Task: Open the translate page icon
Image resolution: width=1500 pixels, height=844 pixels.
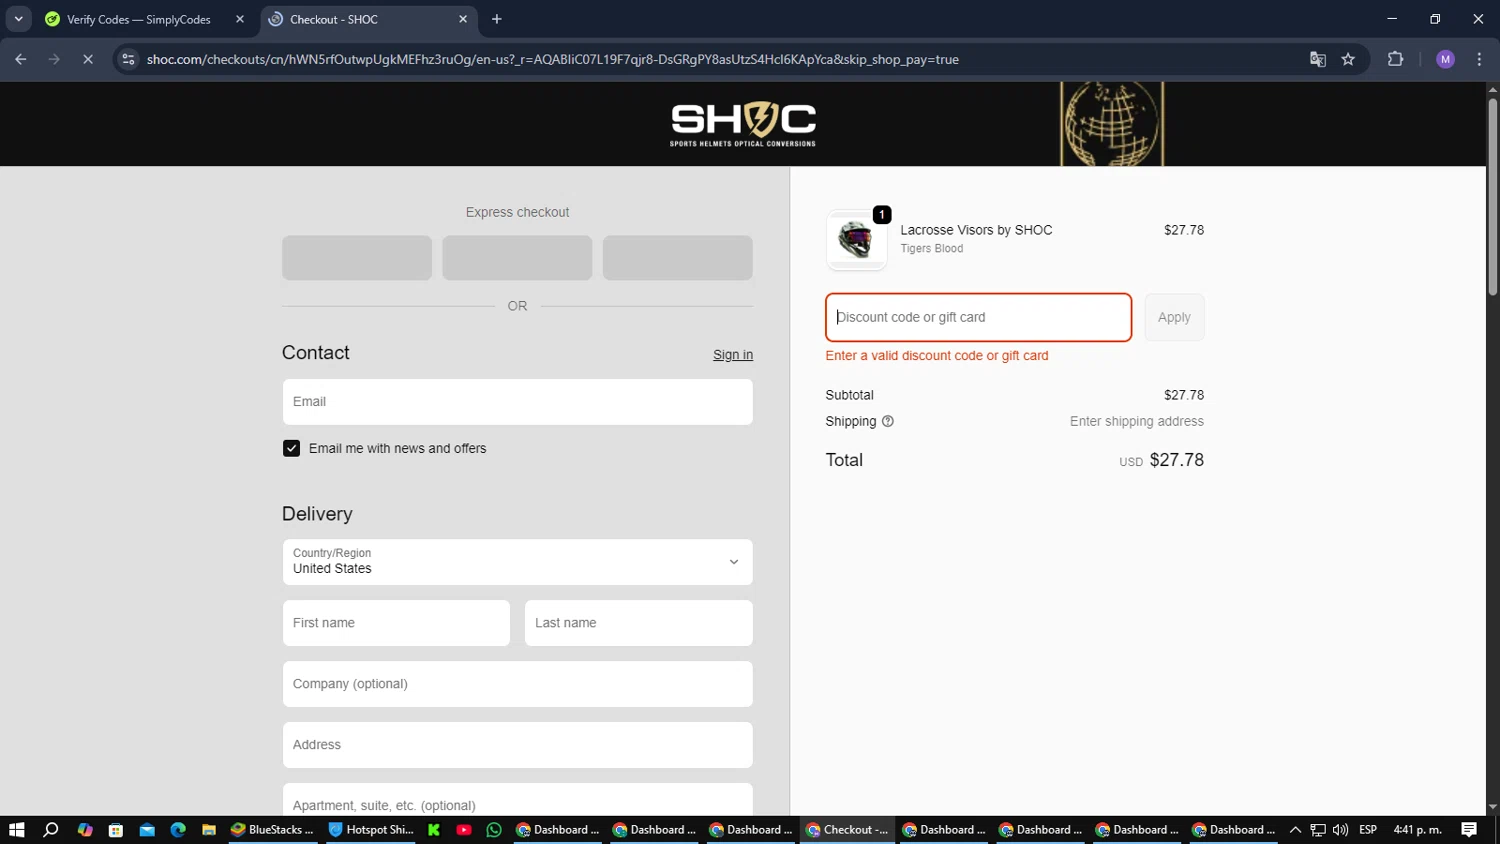Action: tap(1318, 59)
